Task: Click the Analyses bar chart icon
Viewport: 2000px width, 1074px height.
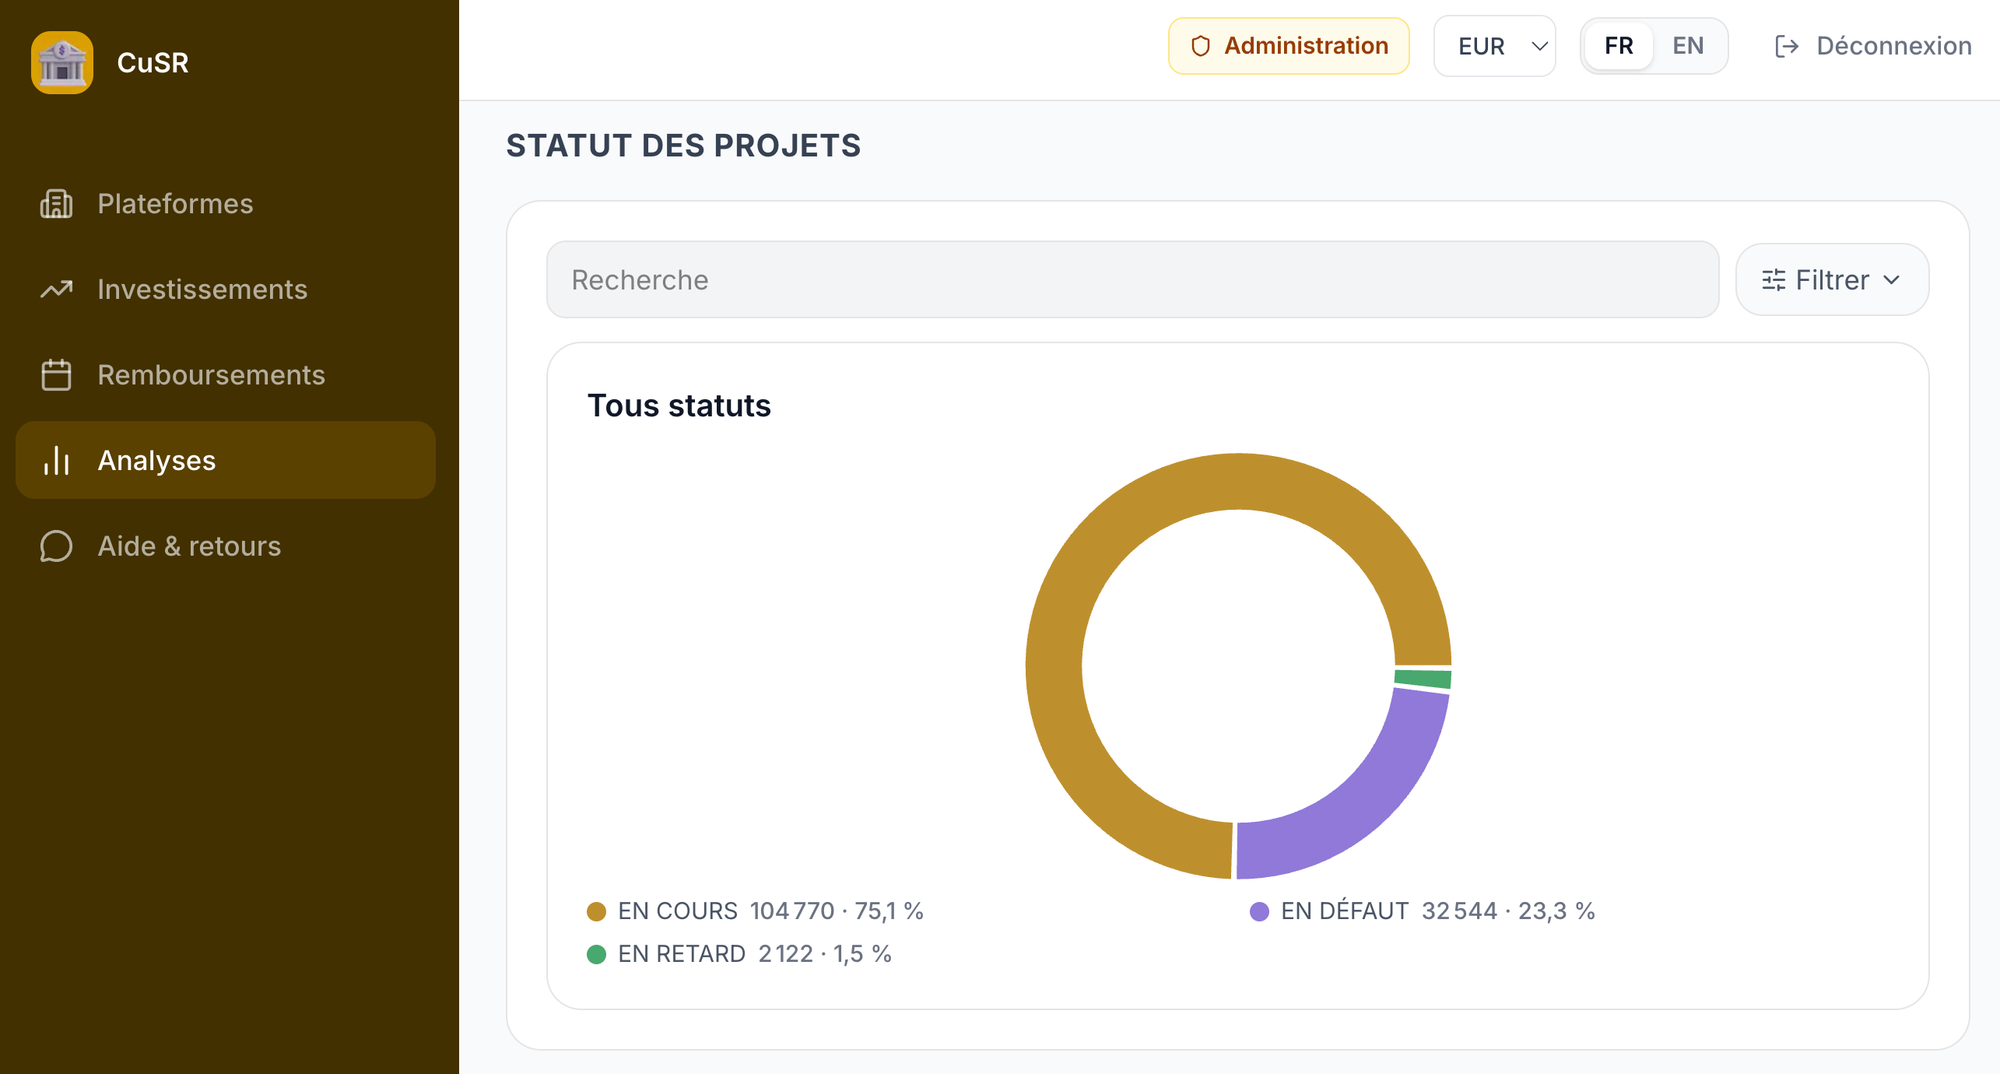Action: click(56, 461)
